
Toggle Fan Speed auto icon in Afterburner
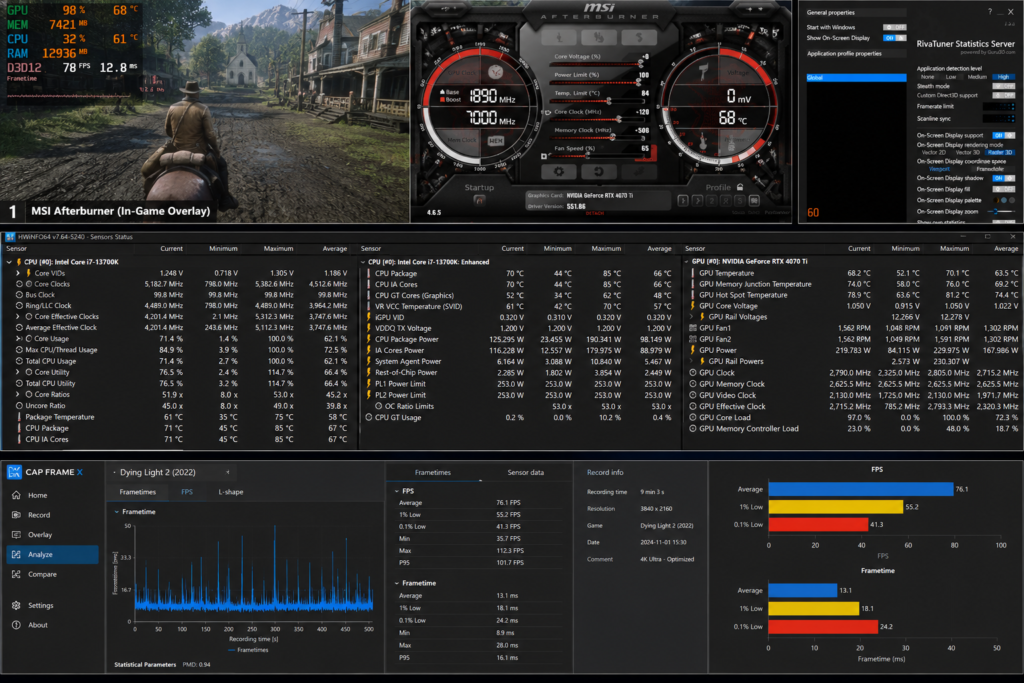pos(544,157)
